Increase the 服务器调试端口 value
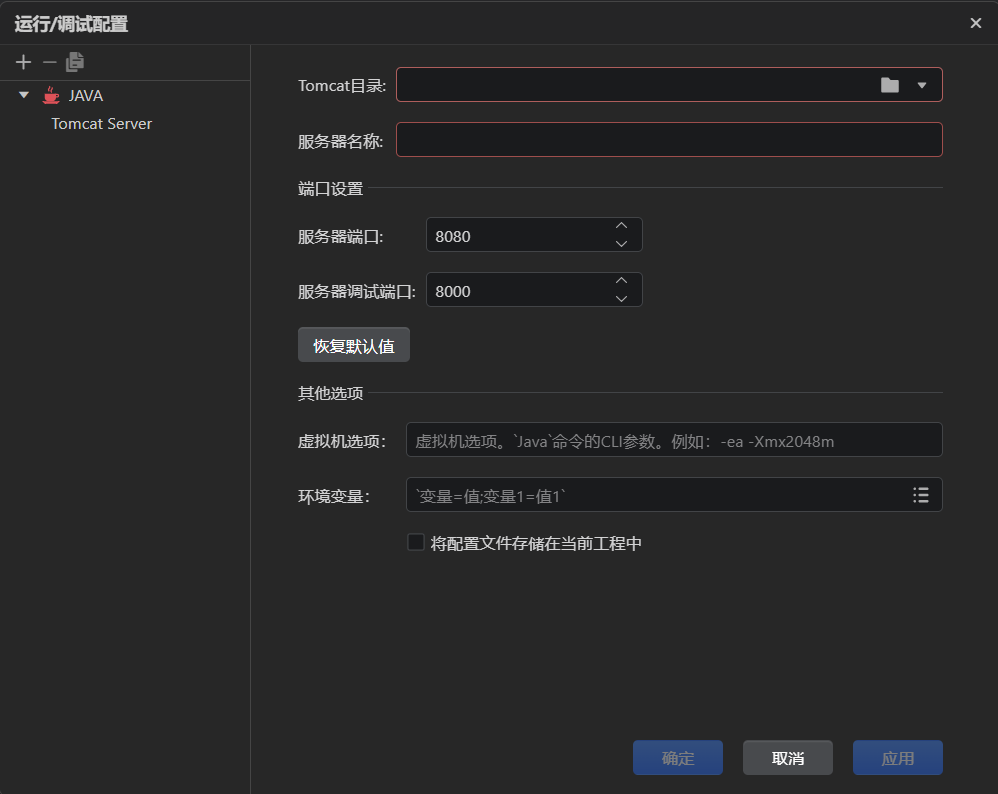The image size is (998, 794). pos(622,281)
